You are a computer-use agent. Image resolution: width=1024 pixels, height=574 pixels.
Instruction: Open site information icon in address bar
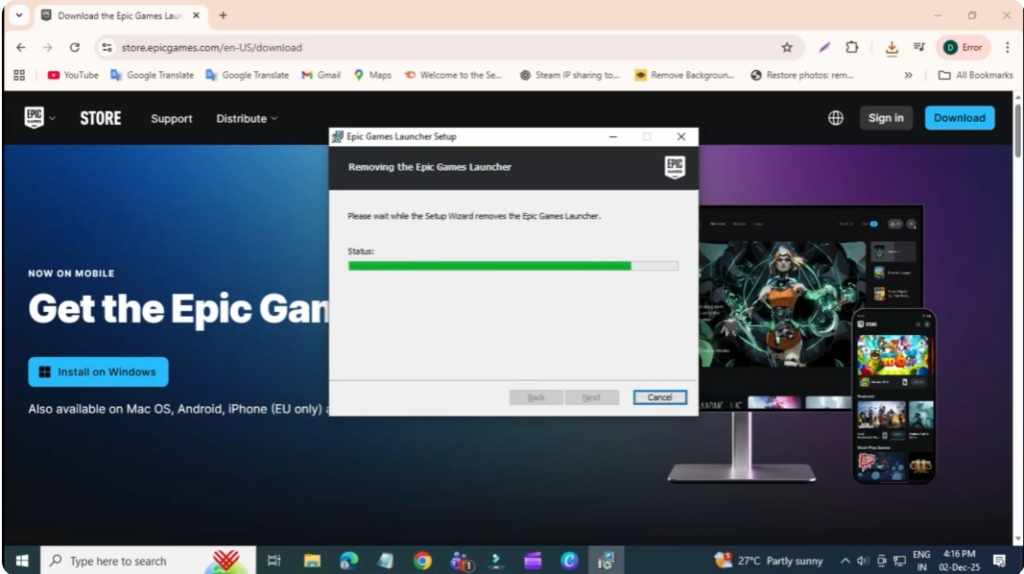click(x=107, y=47)
